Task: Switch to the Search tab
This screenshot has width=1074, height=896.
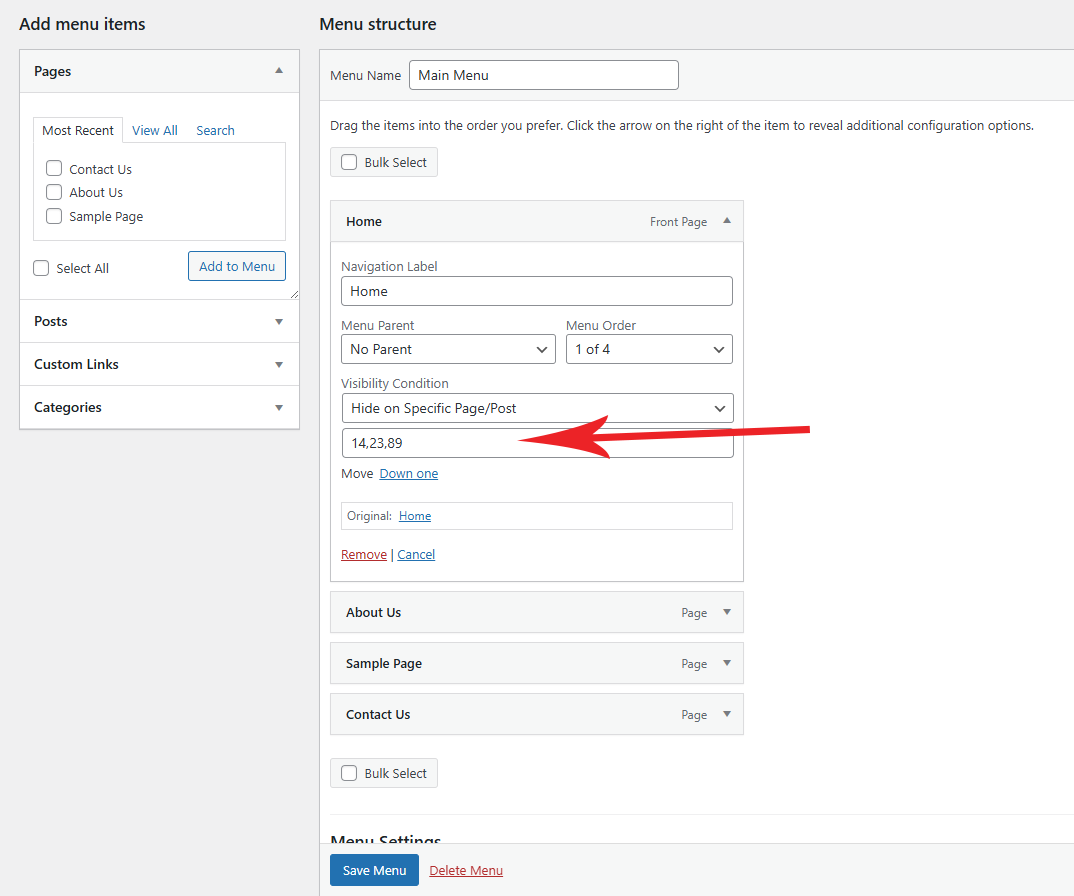Action: tap(215, 130)
